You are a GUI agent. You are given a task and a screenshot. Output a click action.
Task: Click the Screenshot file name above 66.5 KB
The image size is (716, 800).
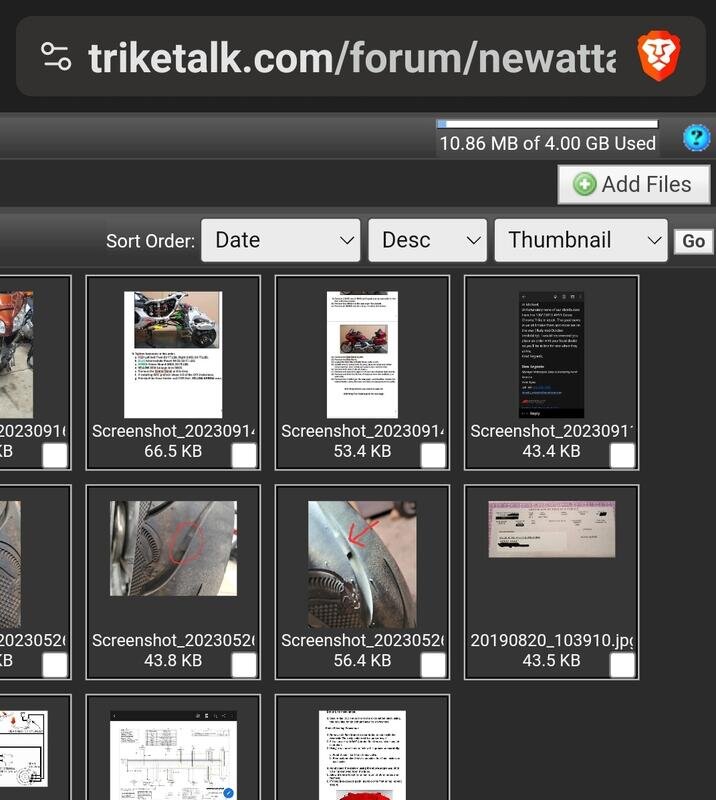pos(173,431)
